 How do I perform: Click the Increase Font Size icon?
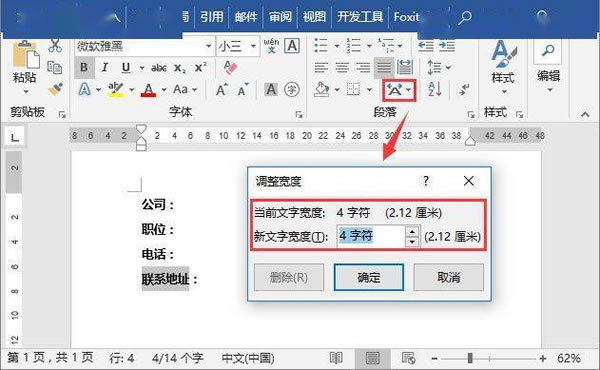[x=222, y=90]
